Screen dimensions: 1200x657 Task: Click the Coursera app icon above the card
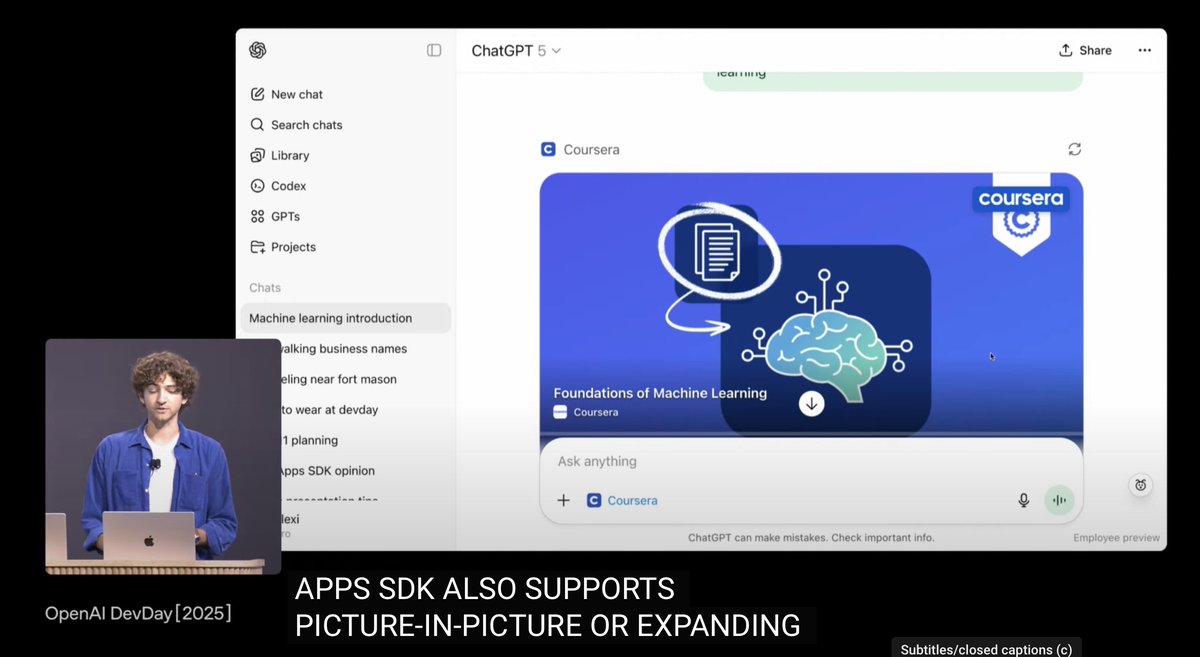[548, 149]
